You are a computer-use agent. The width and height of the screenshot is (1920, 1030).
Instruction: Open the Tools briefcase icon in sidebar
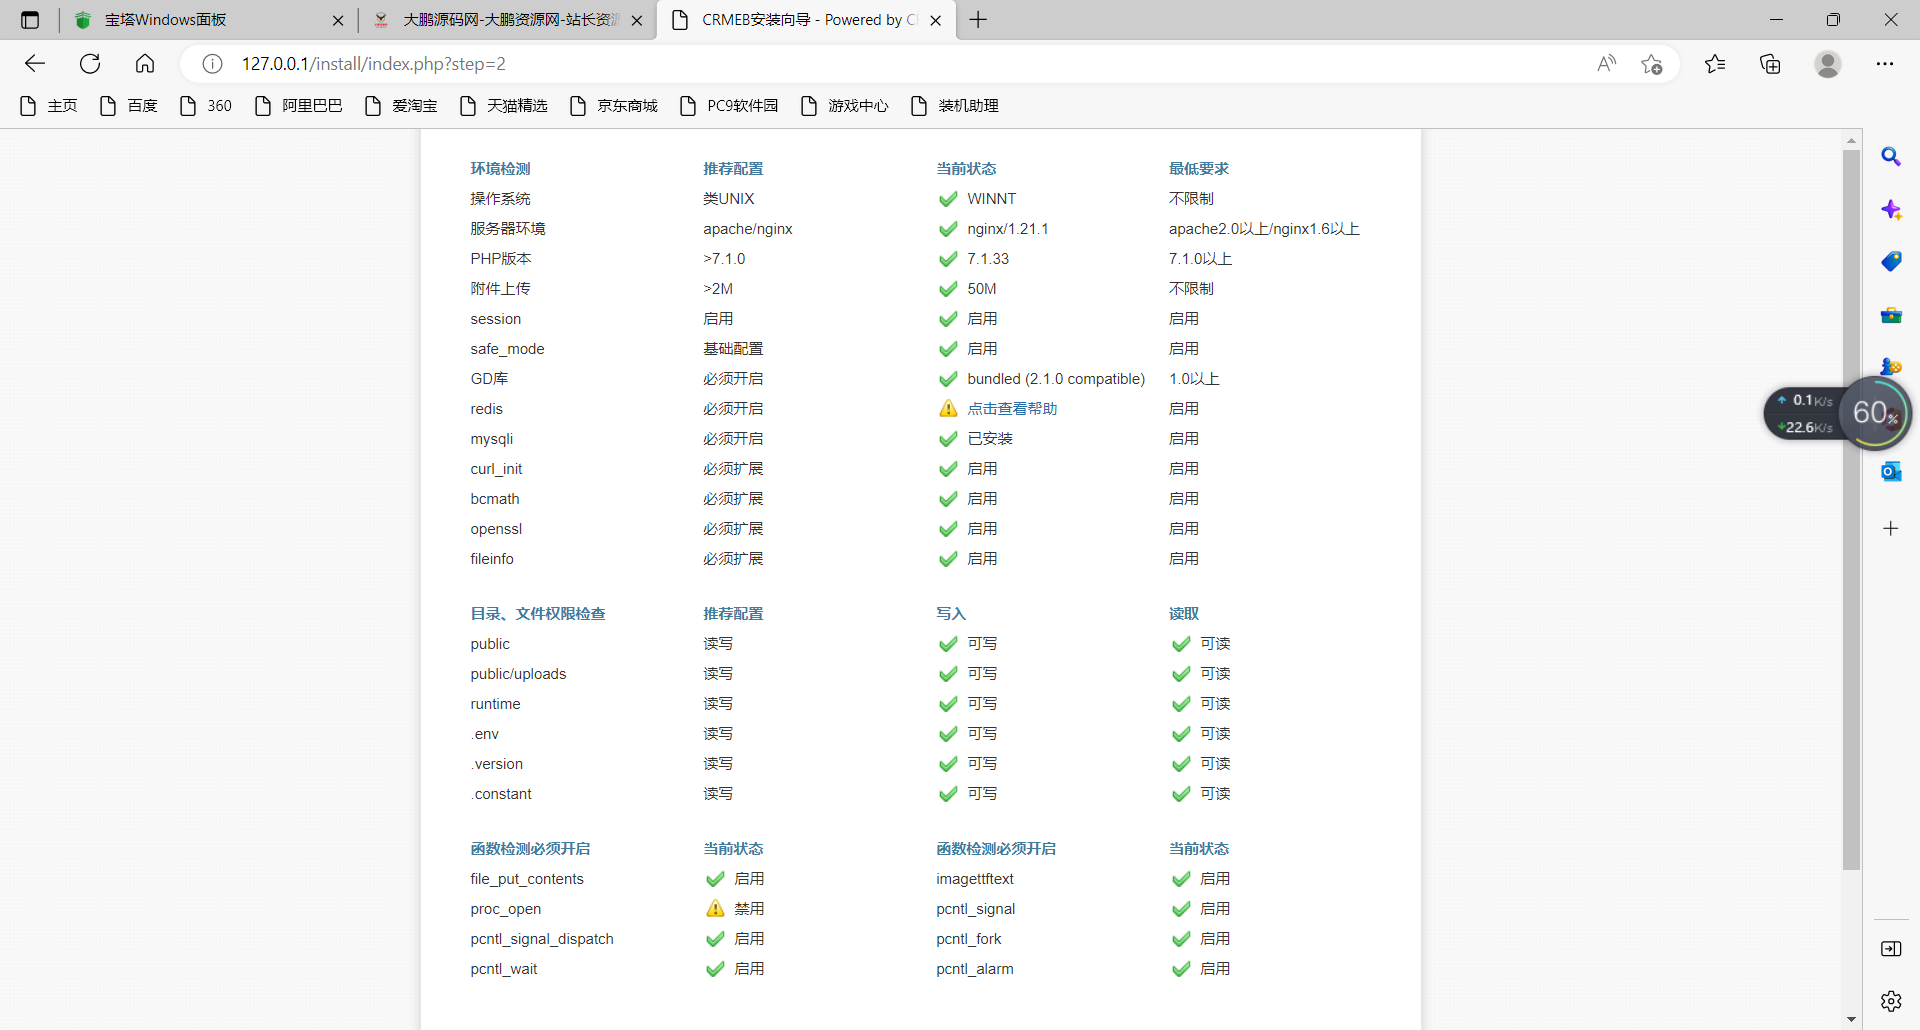1892,315
